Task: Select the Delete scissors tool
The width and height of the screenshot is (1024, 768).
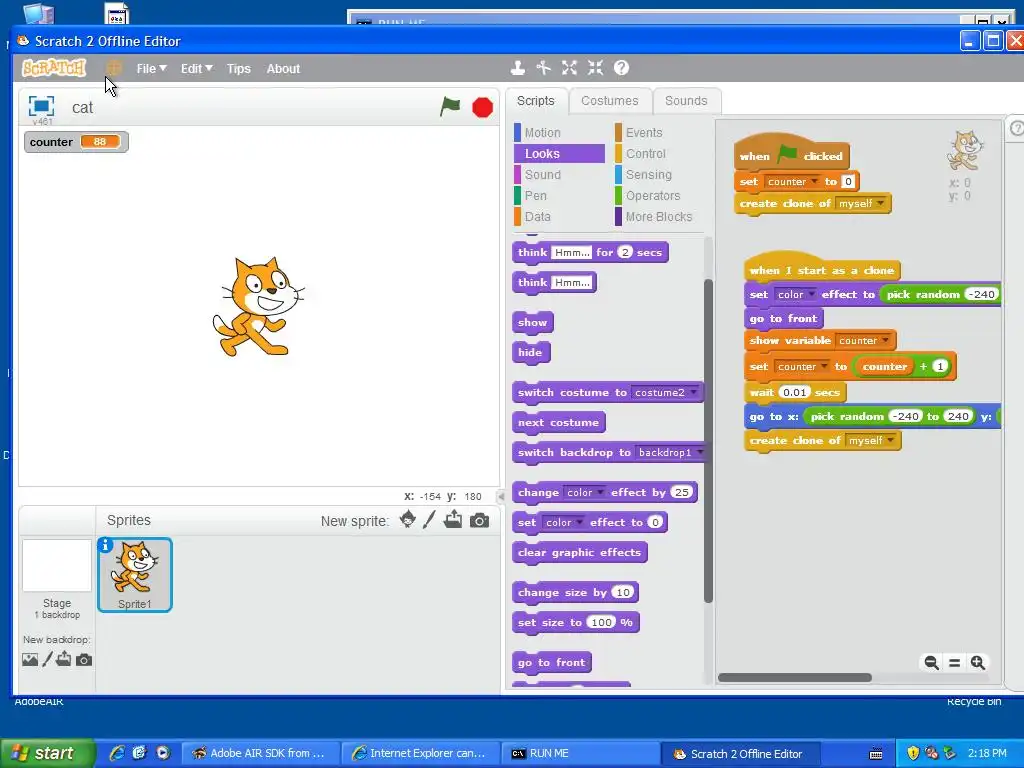Action: [543, 67]
